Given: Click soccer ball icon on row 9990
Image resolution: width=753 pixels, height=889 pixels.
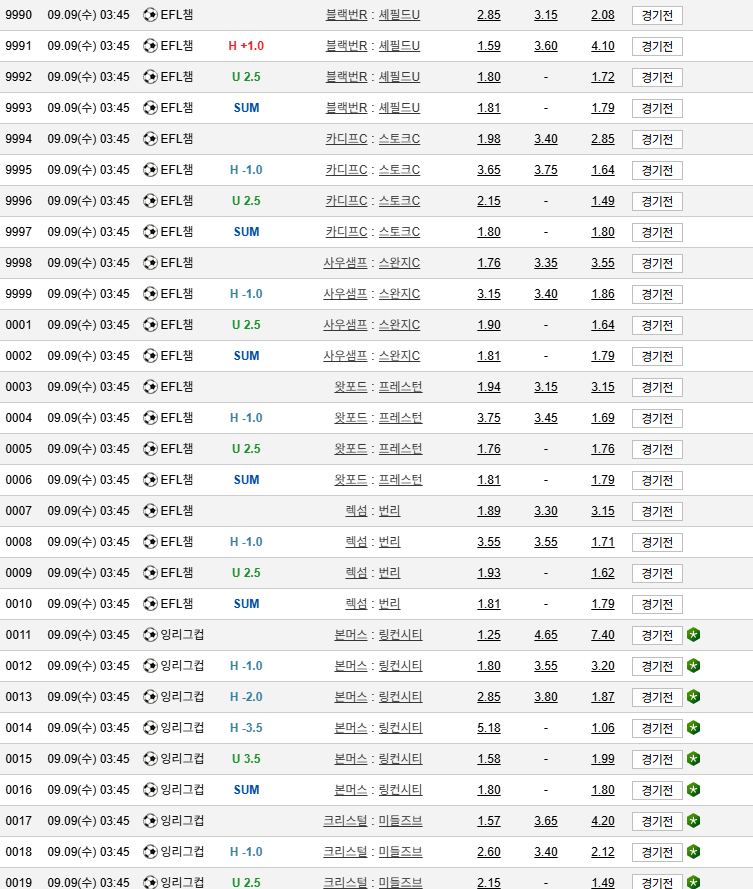Looking at the screenshot, I should tap(150, 15).
